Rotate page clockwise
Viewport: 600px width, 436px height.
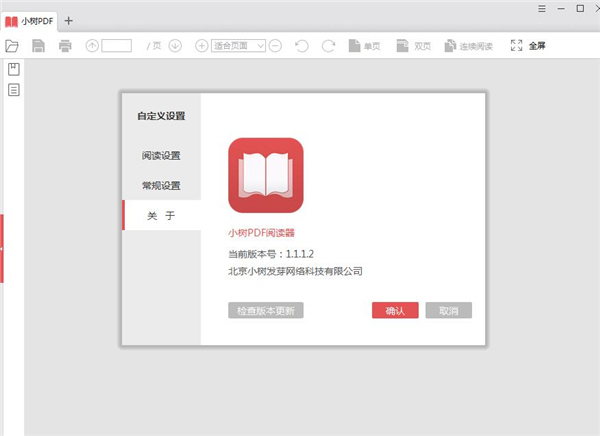point(328,46)
